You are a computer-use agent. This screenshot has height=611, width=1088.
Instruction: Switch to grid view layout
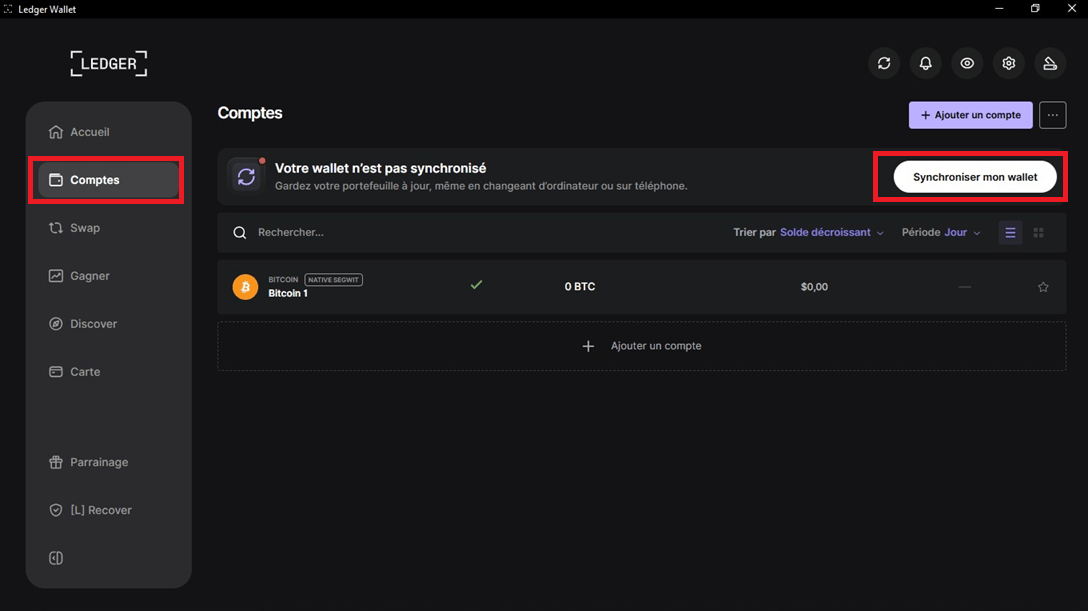tap(1038, 233)
